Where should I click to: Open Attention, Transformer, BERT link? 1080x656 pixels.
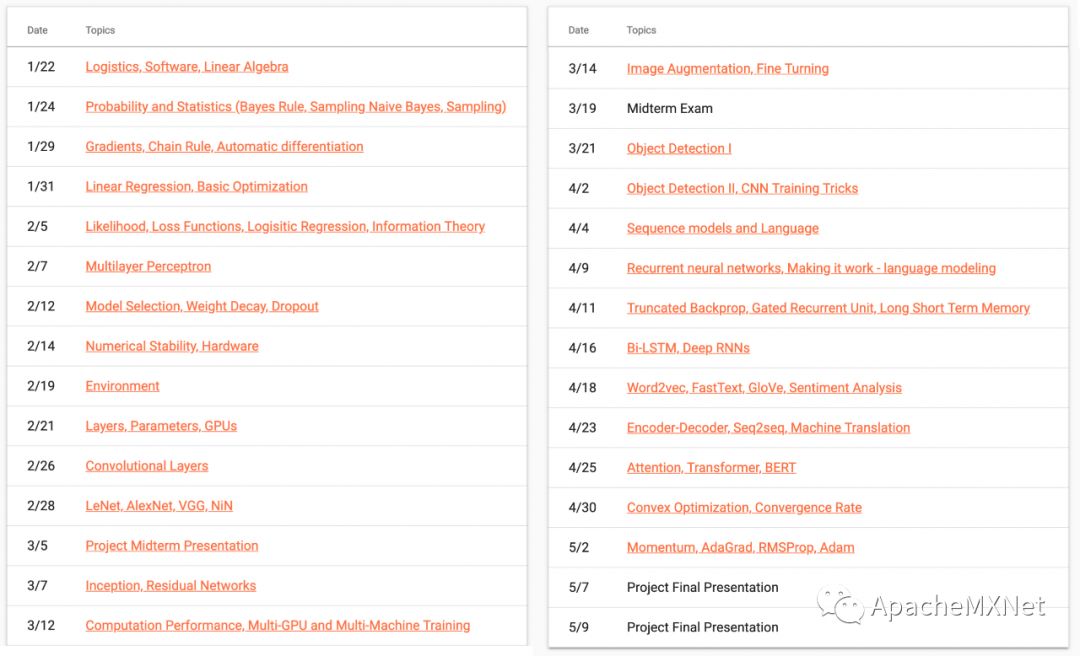tap(712, 468)
